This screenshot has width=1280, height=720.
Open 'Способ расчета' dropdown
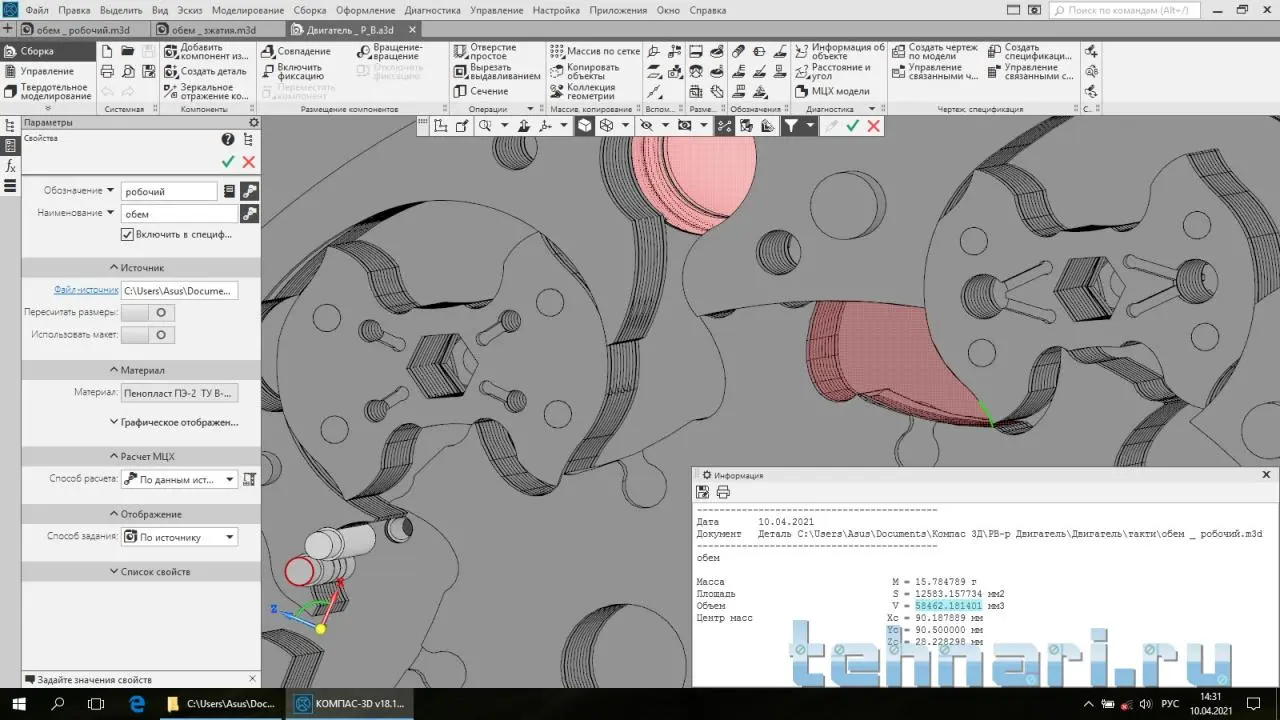tap(179, 480)
